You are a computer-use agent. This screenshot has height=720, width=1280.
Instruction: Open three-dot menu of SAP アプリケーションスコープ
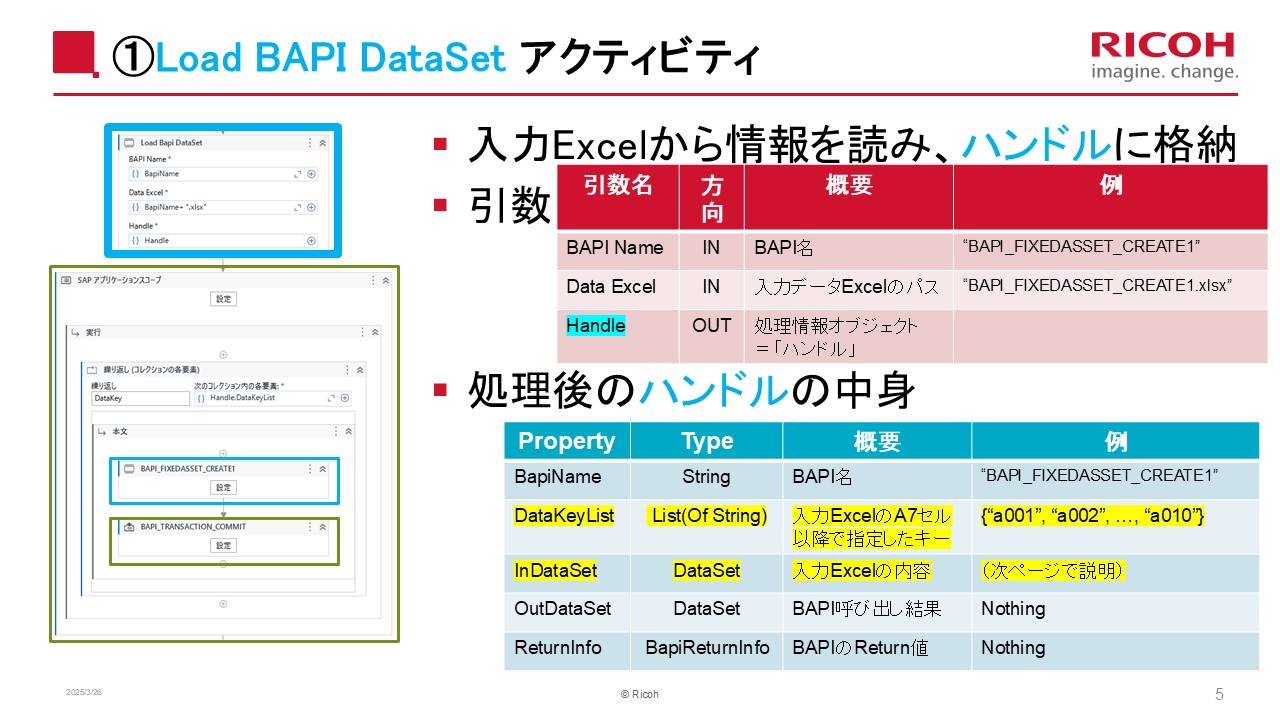tap(374, 281)
